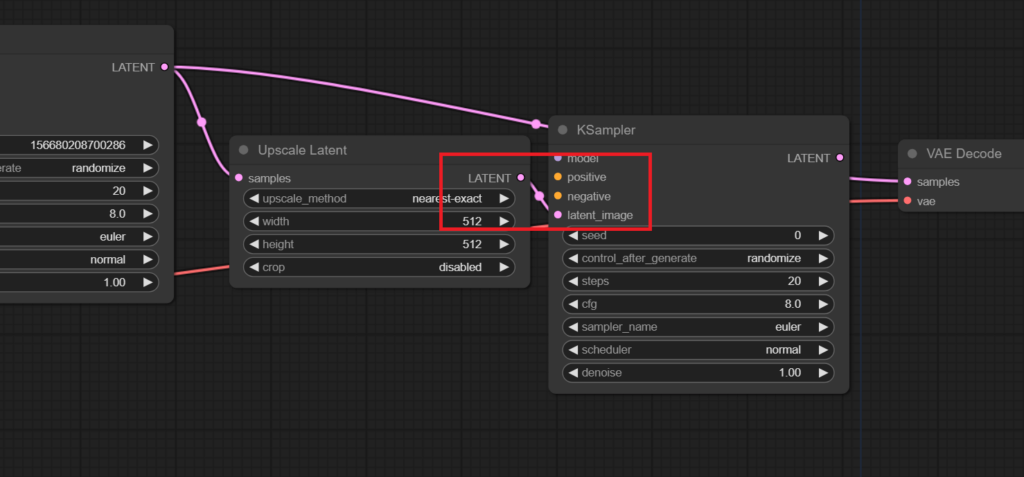Increase width value with right arrow in Upscale Latent
The image size is (1024, 477).
click(504, 221)
